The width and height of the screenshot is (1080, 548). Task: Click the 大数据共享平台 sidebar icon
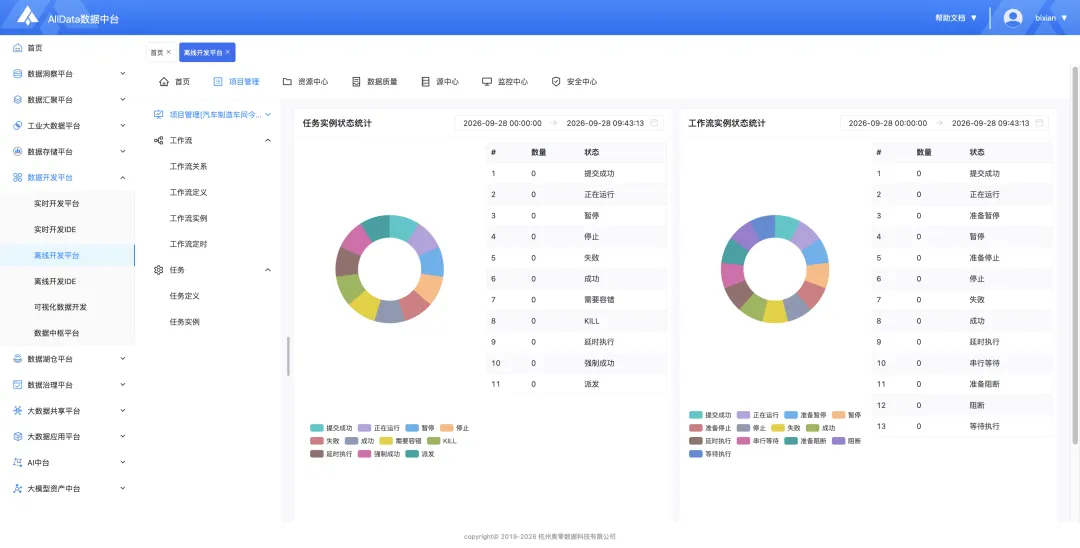coord(18,411)
